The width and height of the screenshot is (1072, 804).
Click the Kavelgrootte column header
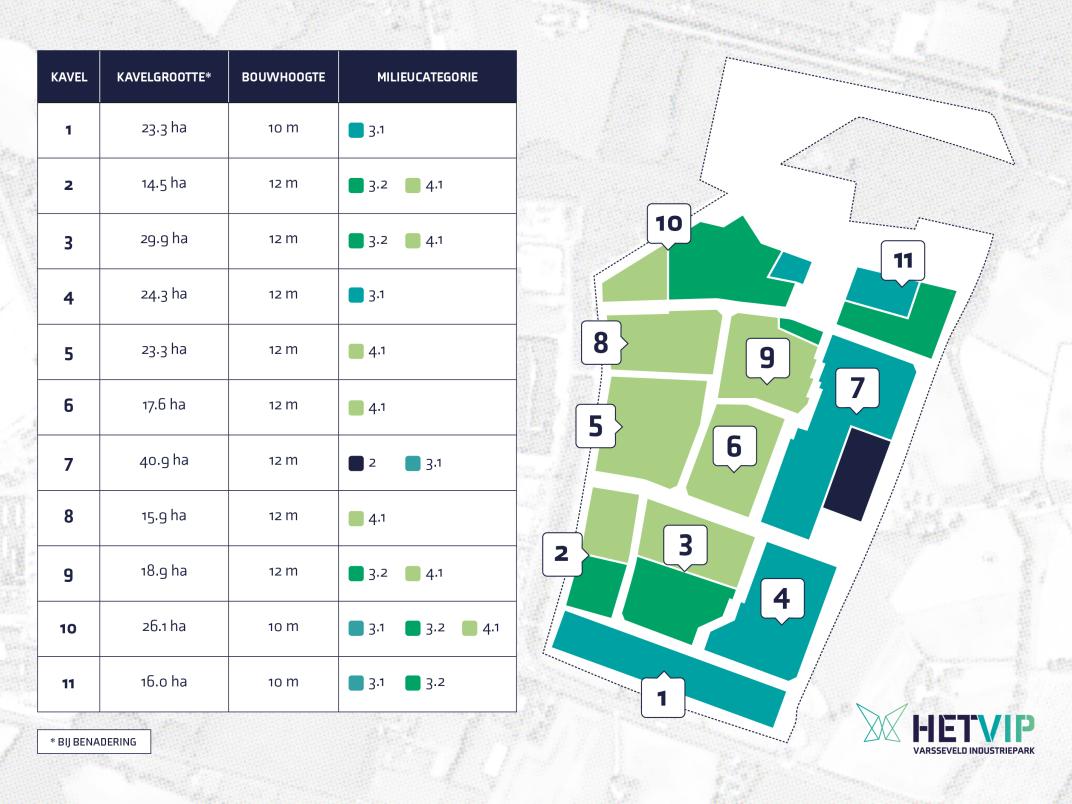tap(164, 77)
